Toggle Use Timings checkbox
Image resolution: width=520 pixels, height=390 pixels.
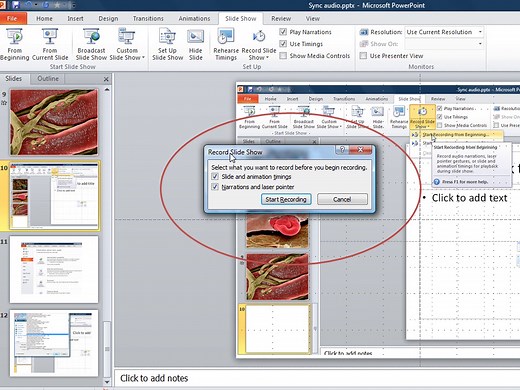coord(283,44)
